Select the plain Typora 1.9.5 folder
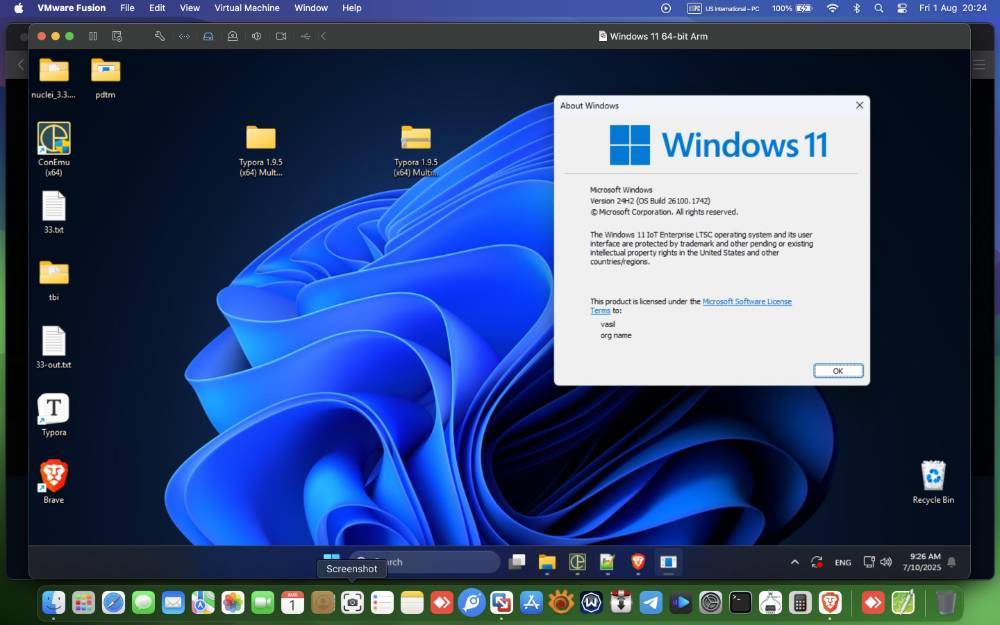Image resolution: width=1000 pixels, height=625 pixels. [261, 151]
